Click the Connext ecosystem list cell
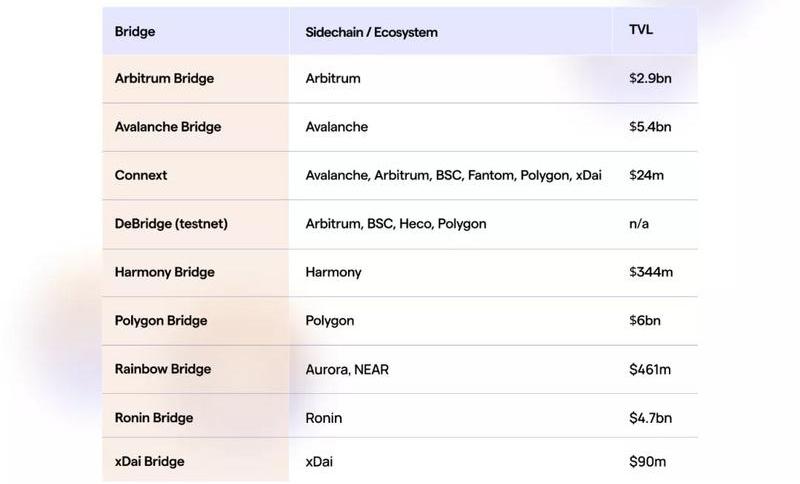Image resolution: width=800 pixels, height=484 pixels. (x=453, y=175)
